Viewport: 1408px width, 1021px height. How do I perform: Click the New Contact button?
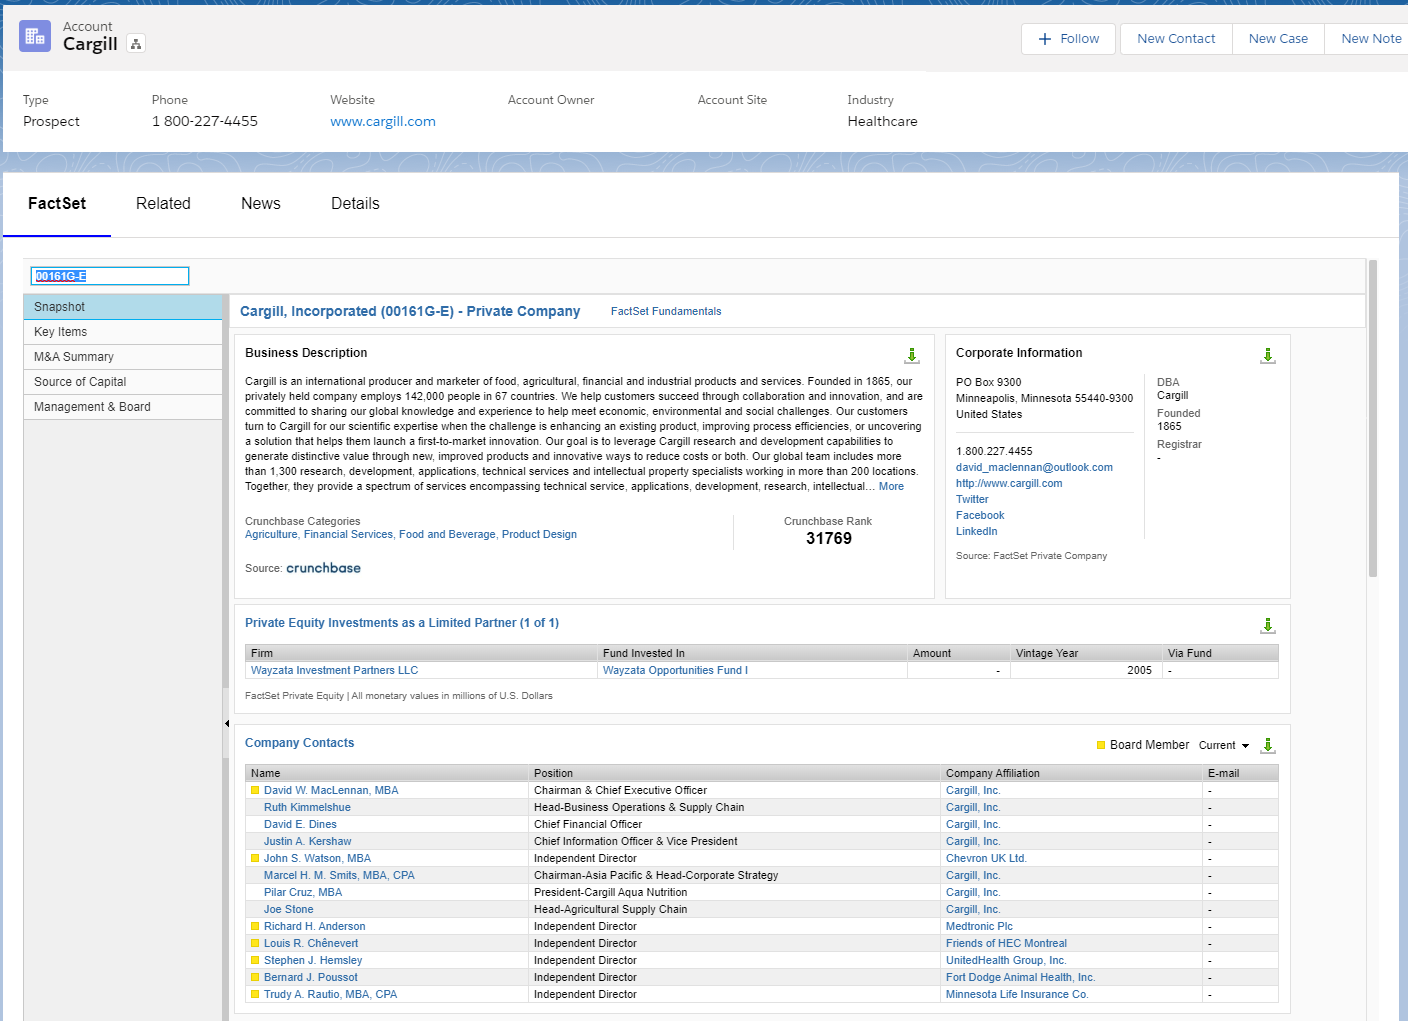tap(1176, 39)
